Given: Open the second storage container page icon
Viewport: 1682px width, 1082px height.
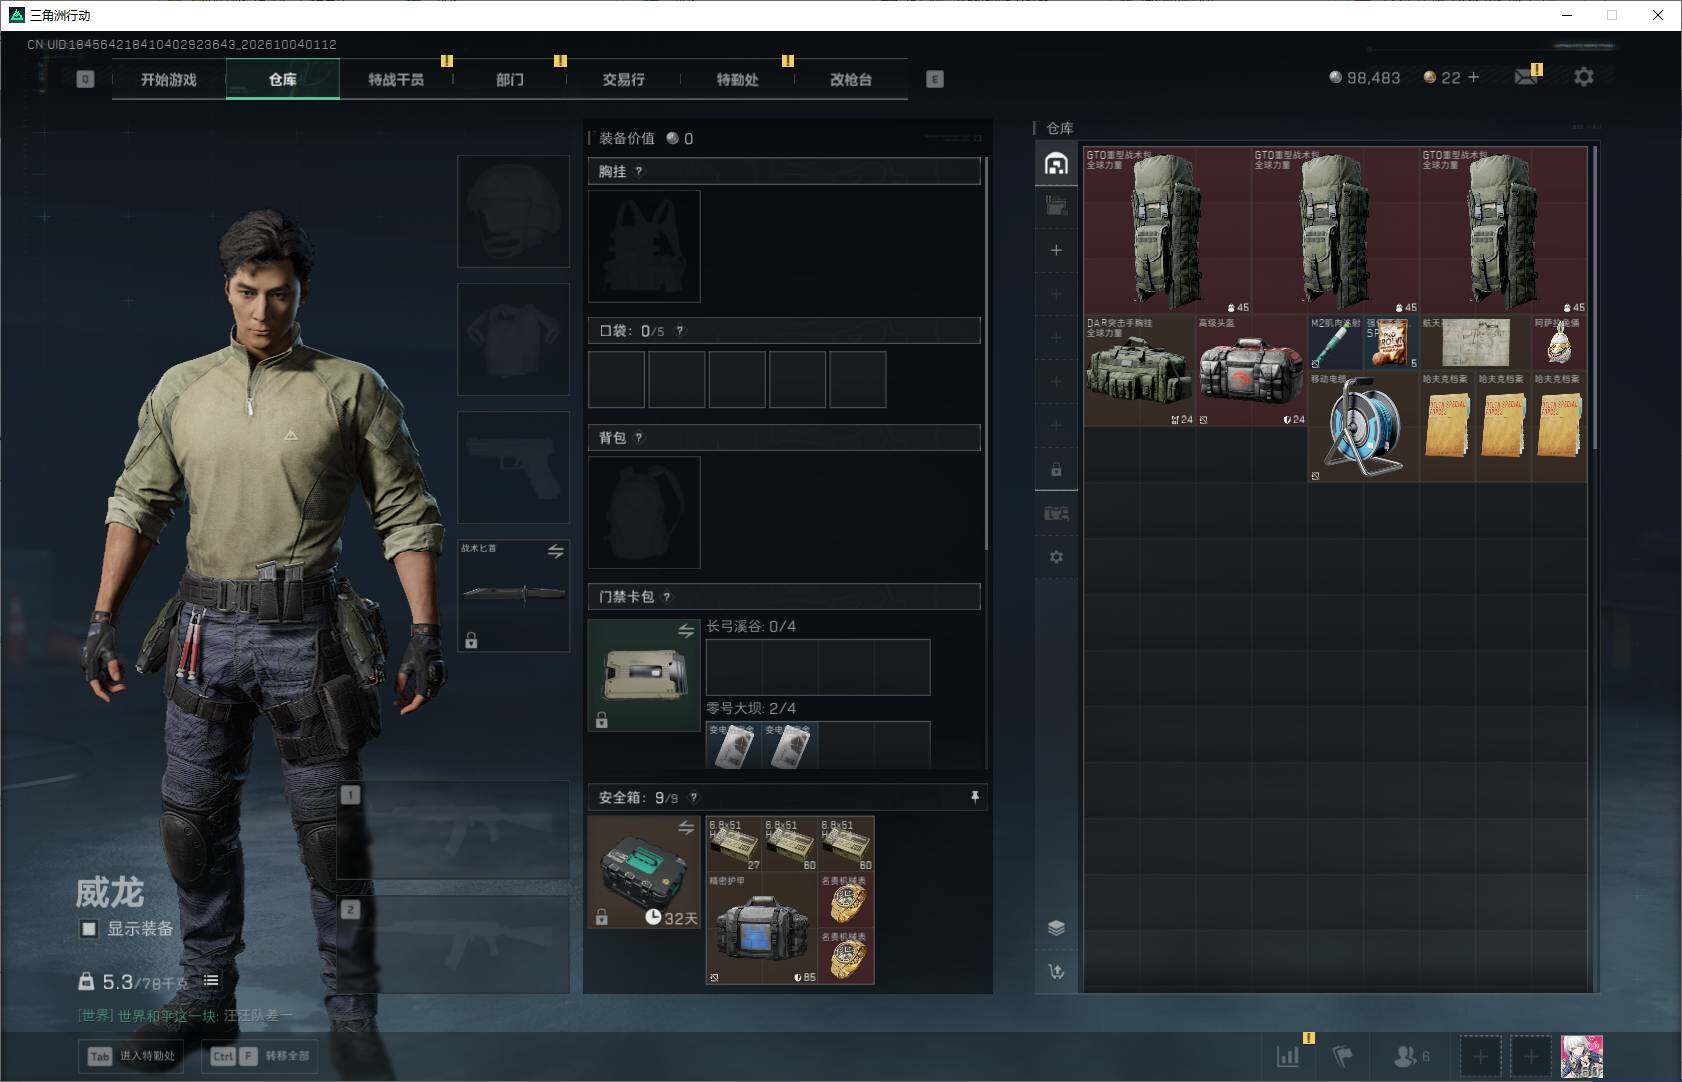Looking at the screenshot, I should (x=1056, y=206).
